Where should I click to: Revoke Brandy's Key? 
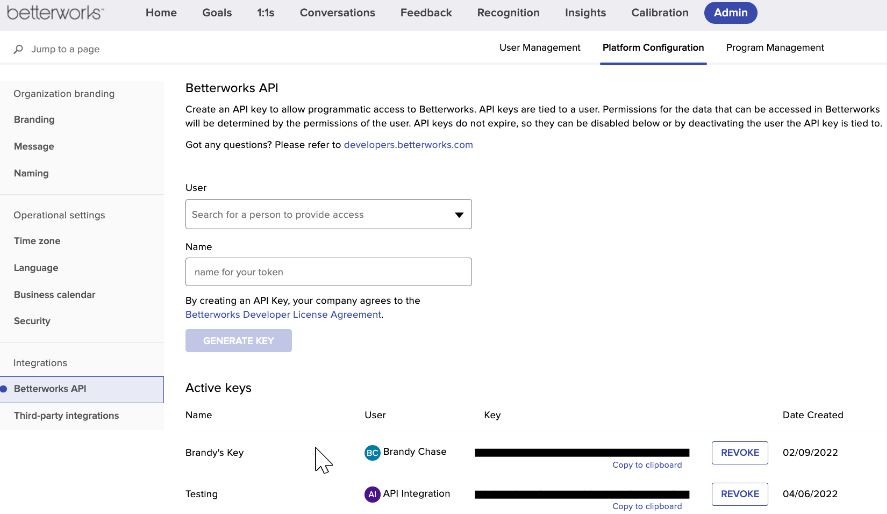[740, 453]
